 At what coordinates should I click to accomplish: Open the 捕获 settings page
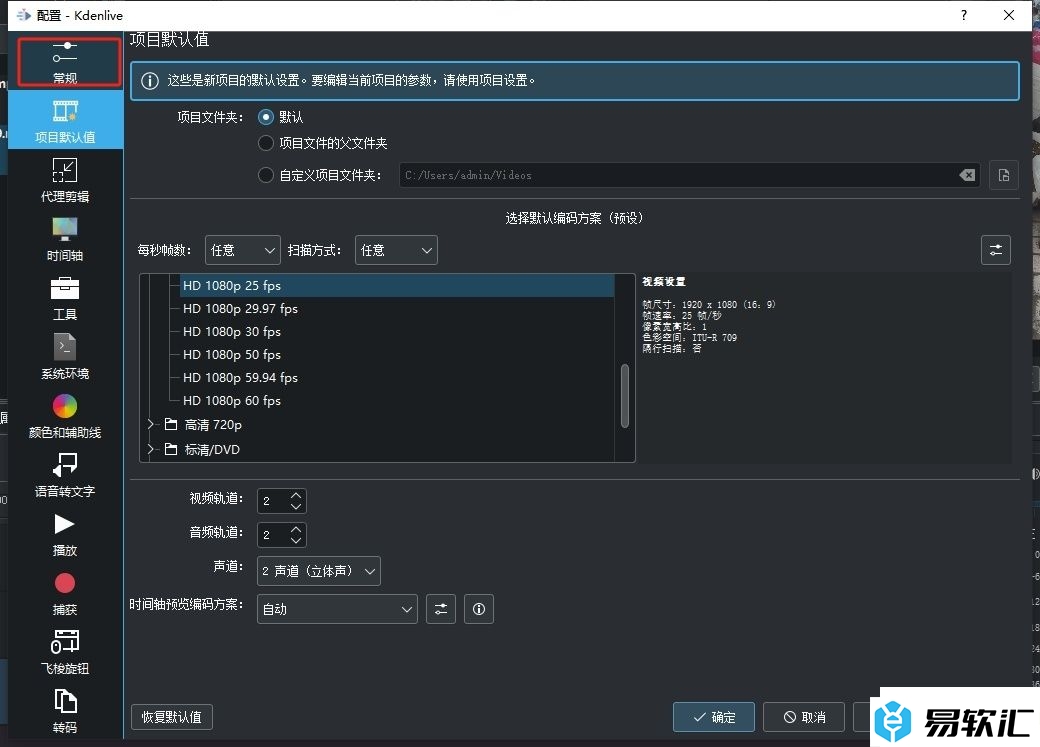pos(65,592)
